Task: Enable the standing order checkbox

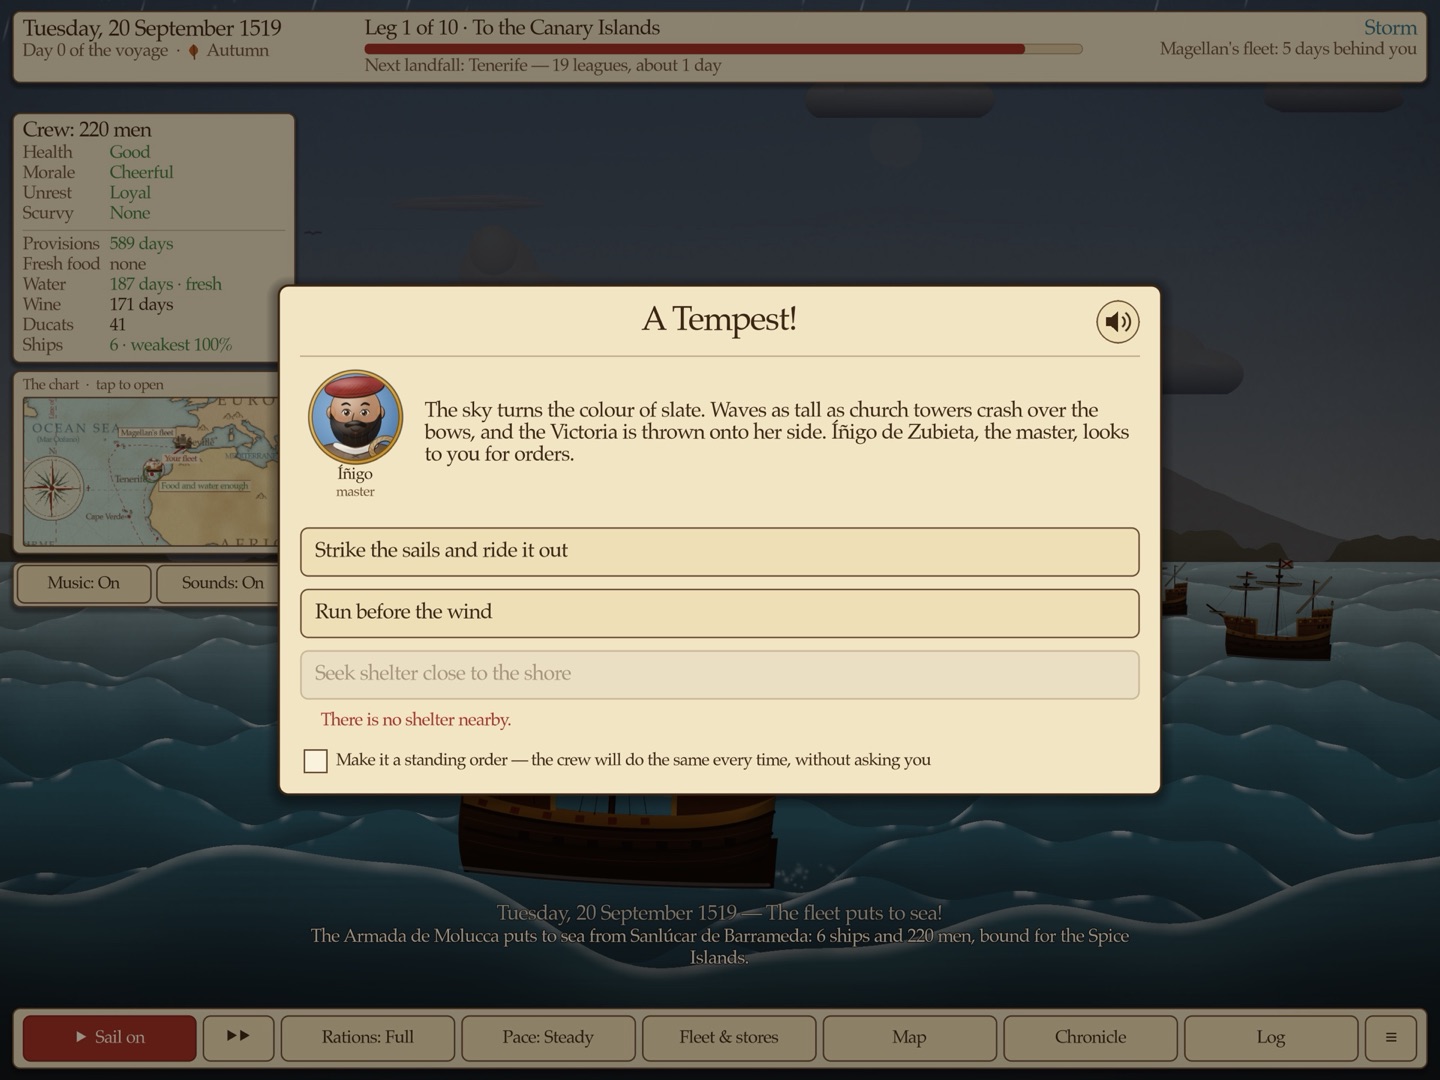Action: tap(315, 761)
